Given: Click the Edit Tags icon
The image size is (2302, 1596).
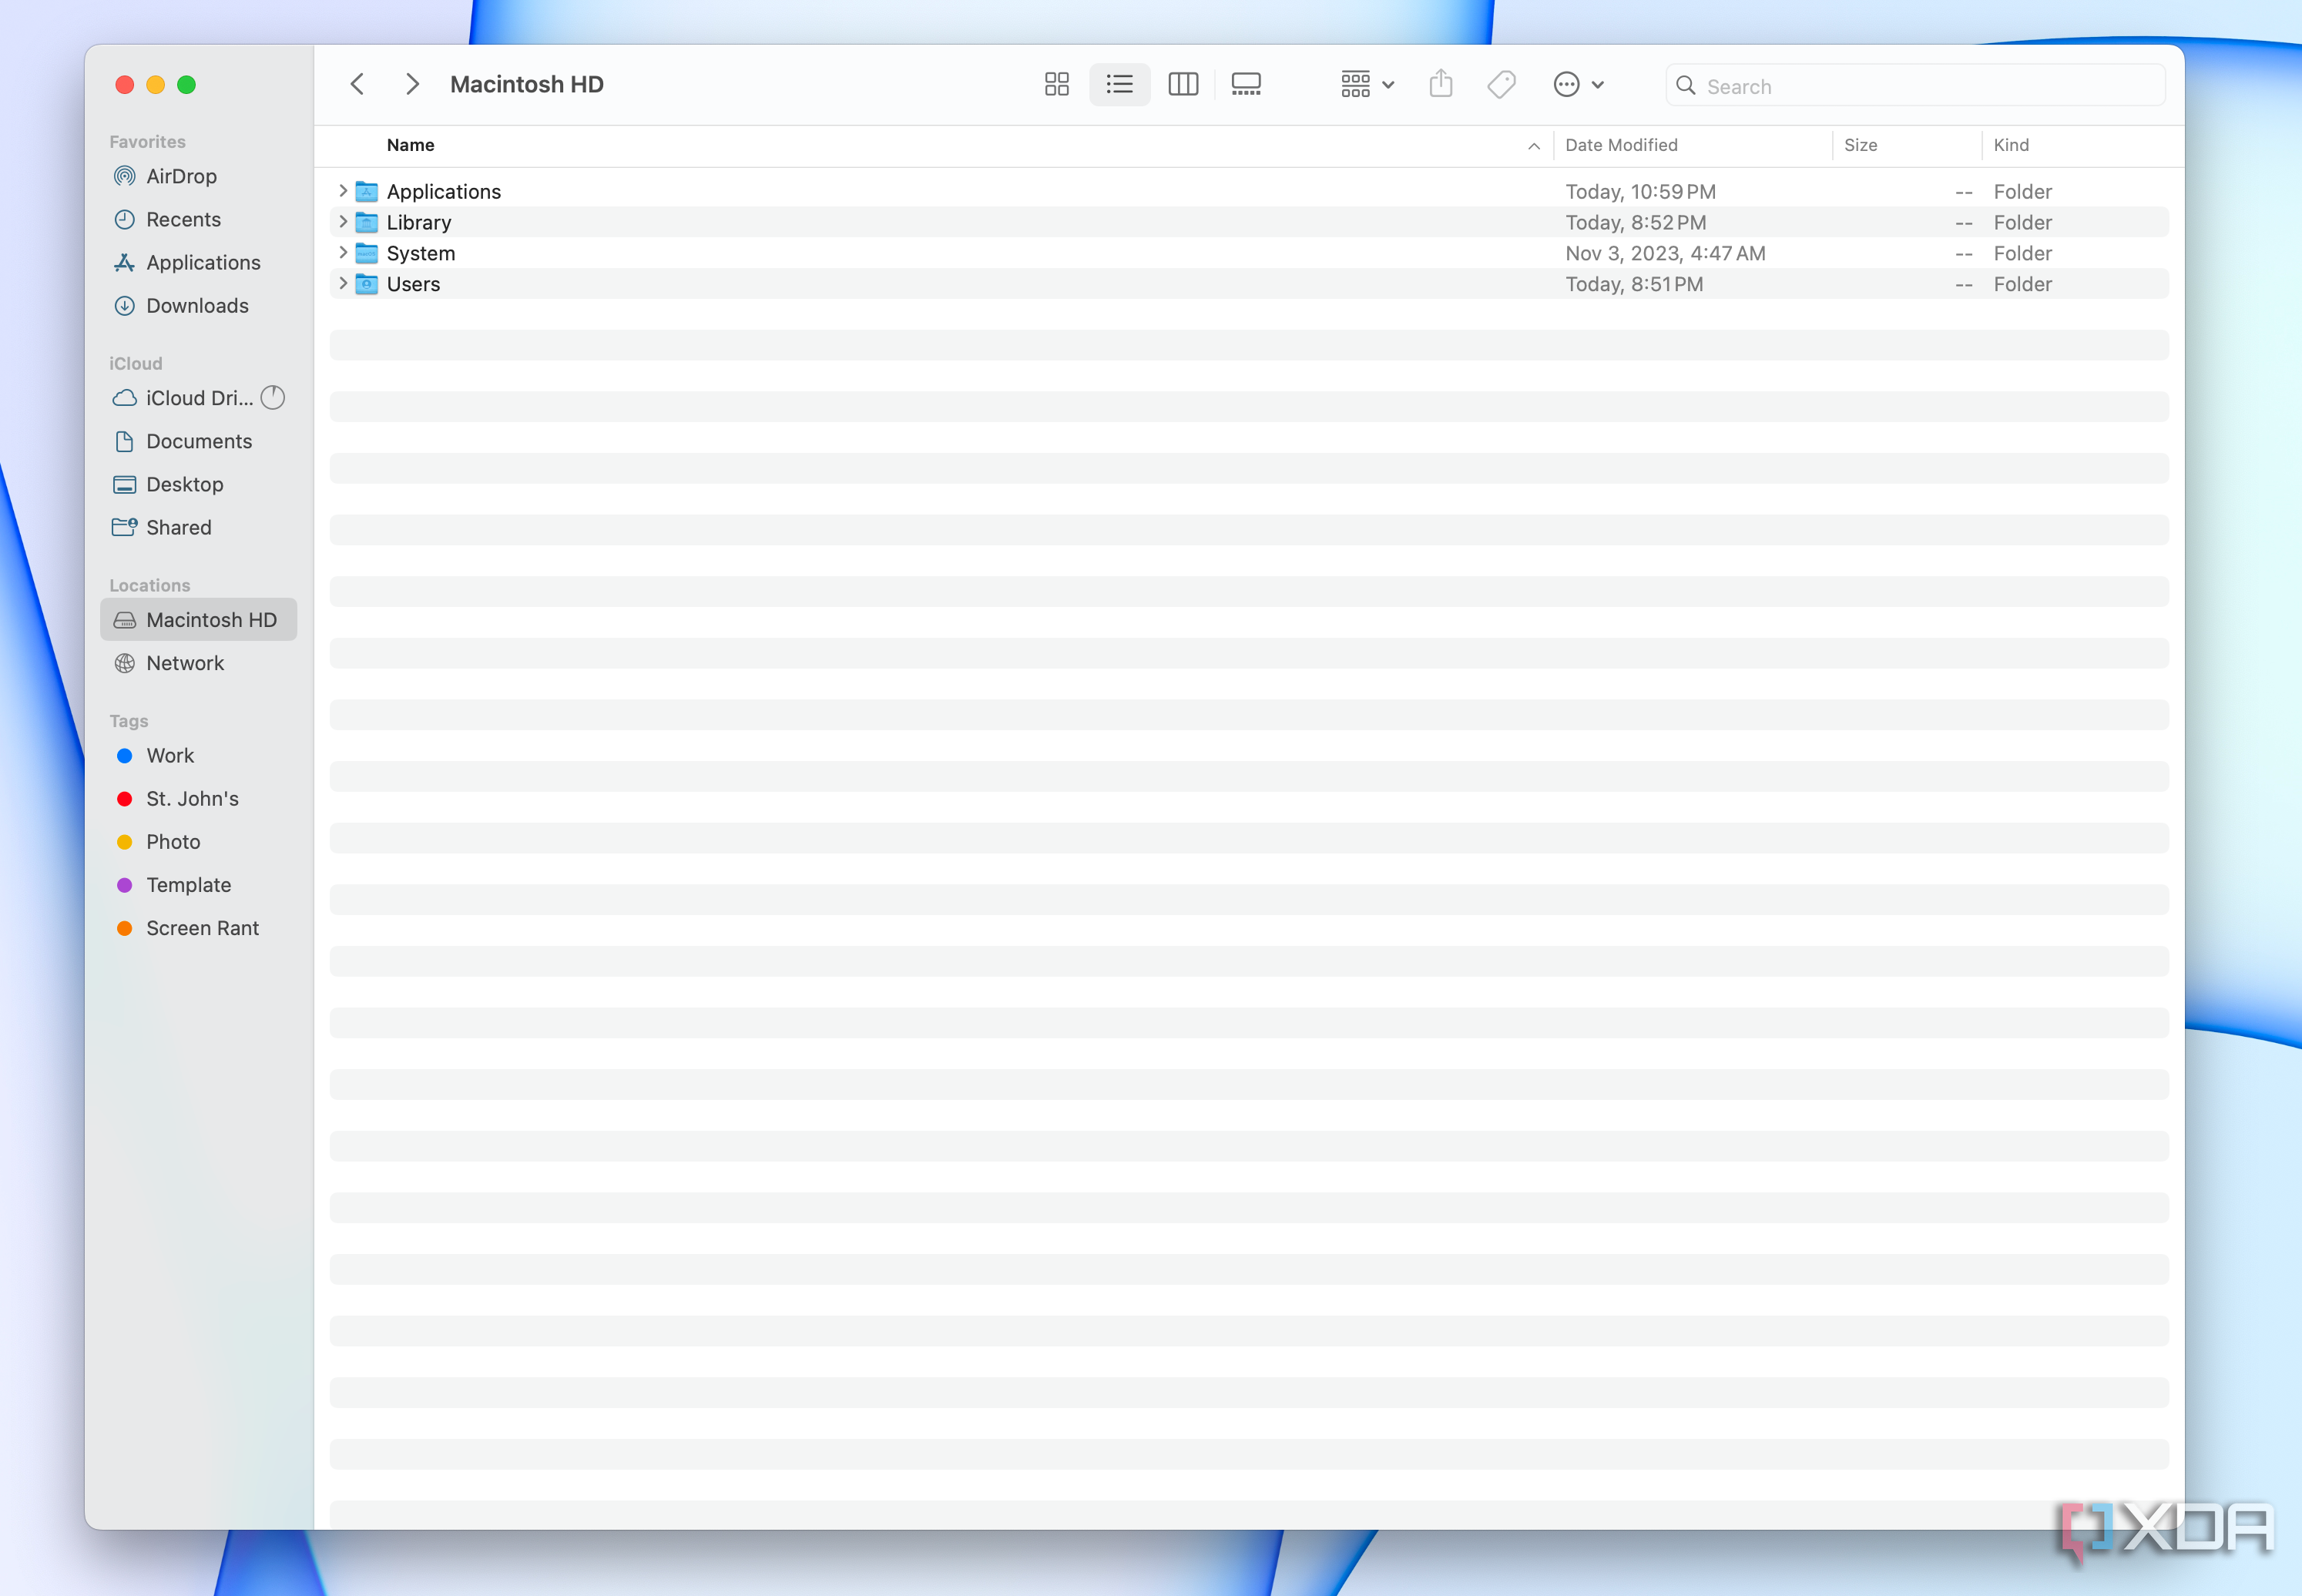Looking at the screenshot, I should coord(1501,84).
